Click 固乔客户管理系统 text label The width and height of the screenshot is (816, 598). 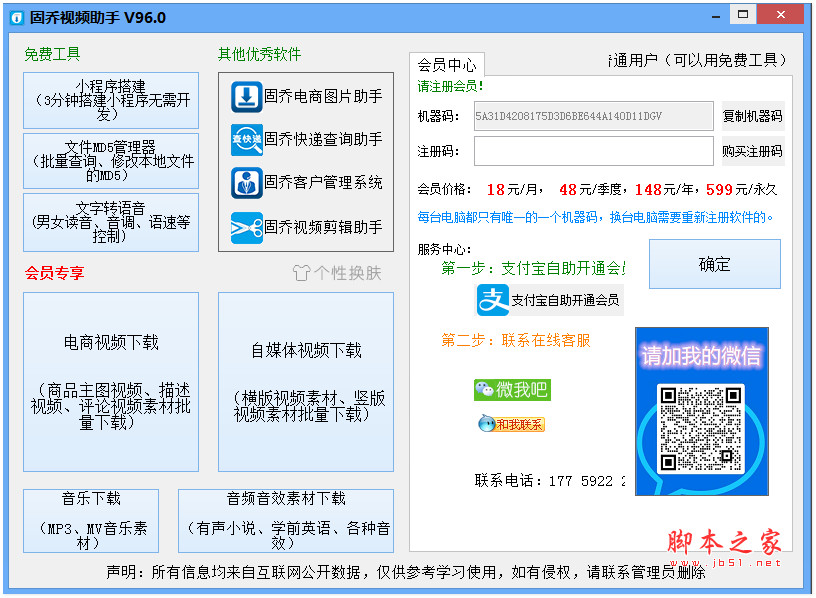[323, 183]
